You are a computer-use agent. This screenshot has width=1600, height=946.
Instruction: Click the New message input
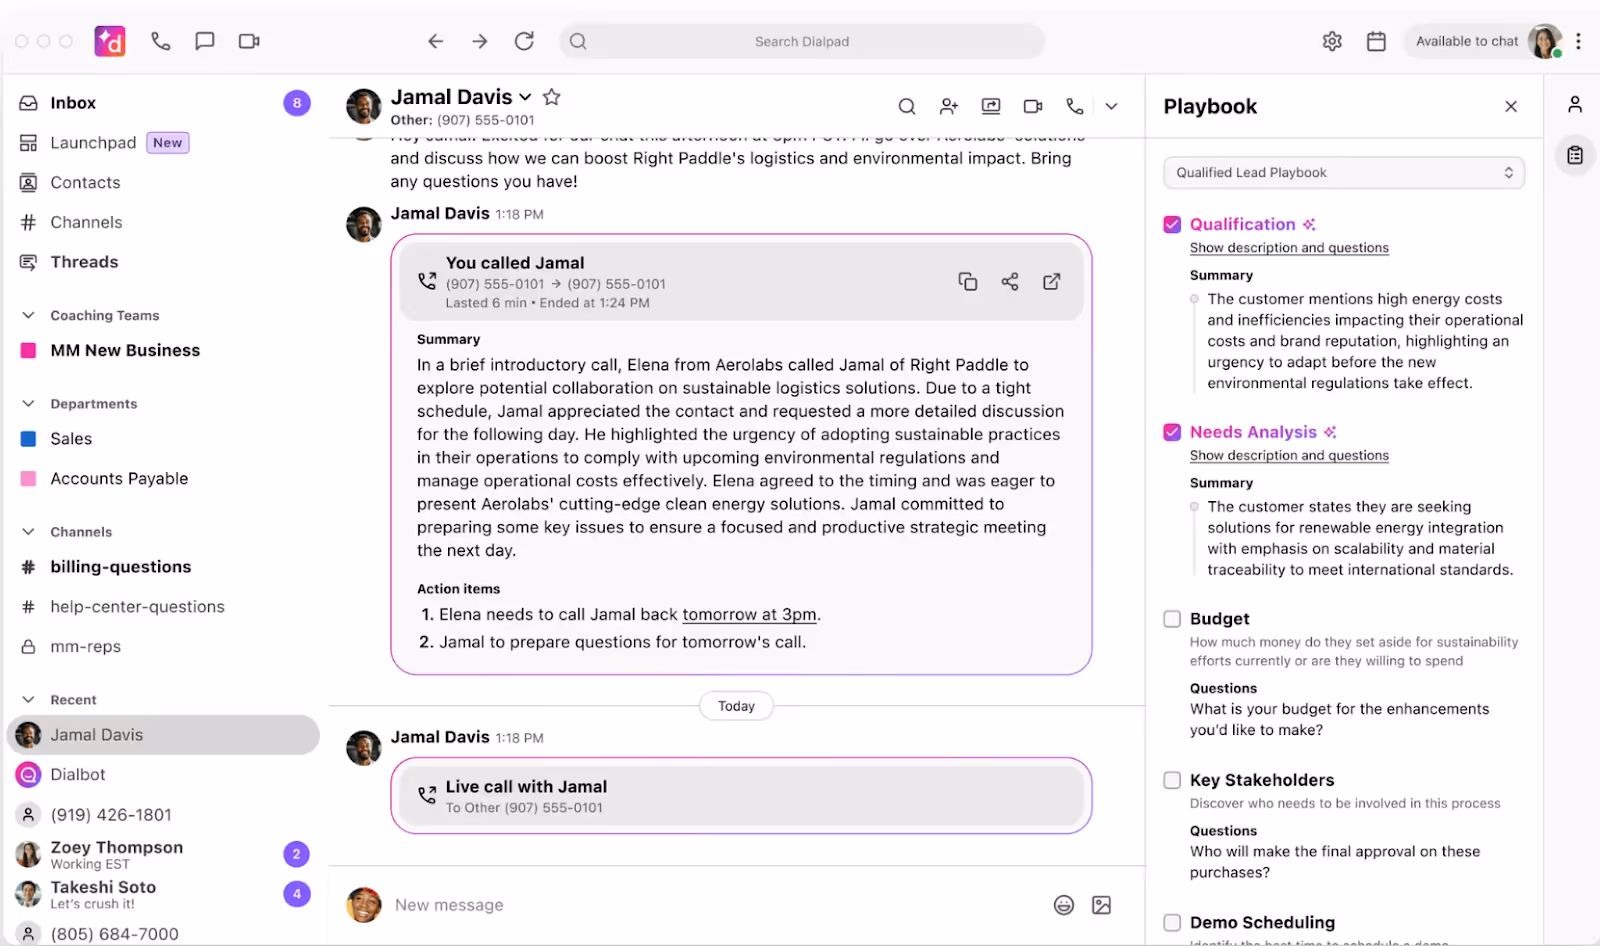pyautogui.click(x=715, y=905)
